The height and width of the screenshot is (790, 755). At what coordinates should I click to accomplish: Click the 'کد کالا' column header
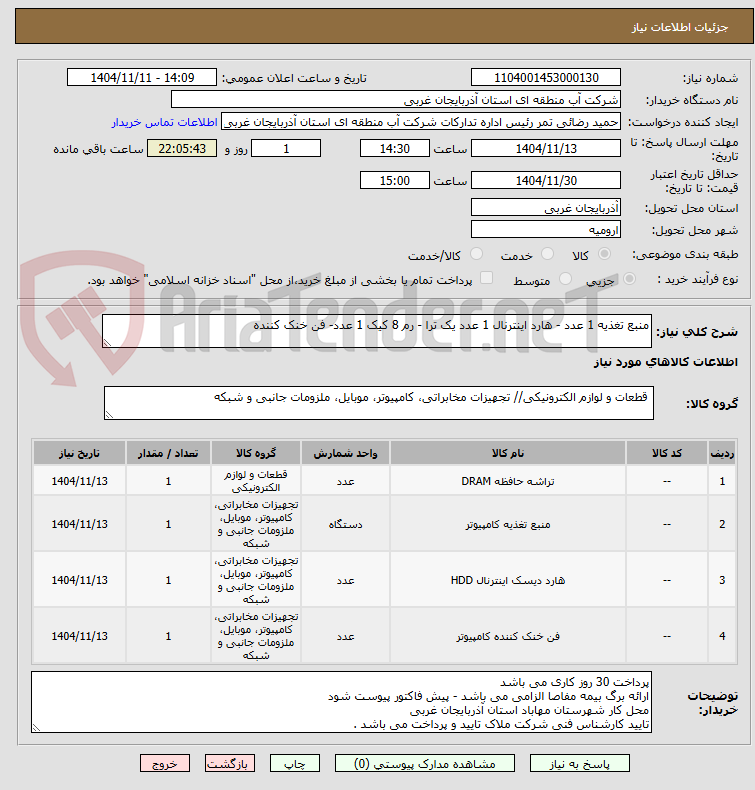coord(667,453)
